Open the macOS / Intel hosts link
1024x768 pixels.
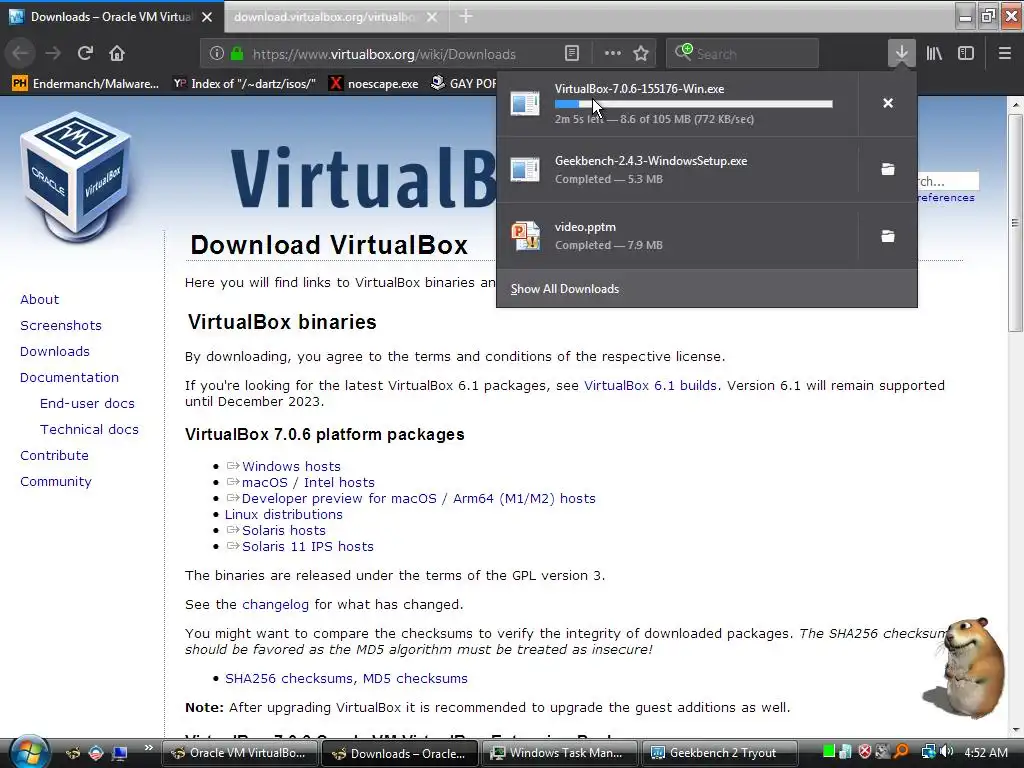click(x=308, y=482)
